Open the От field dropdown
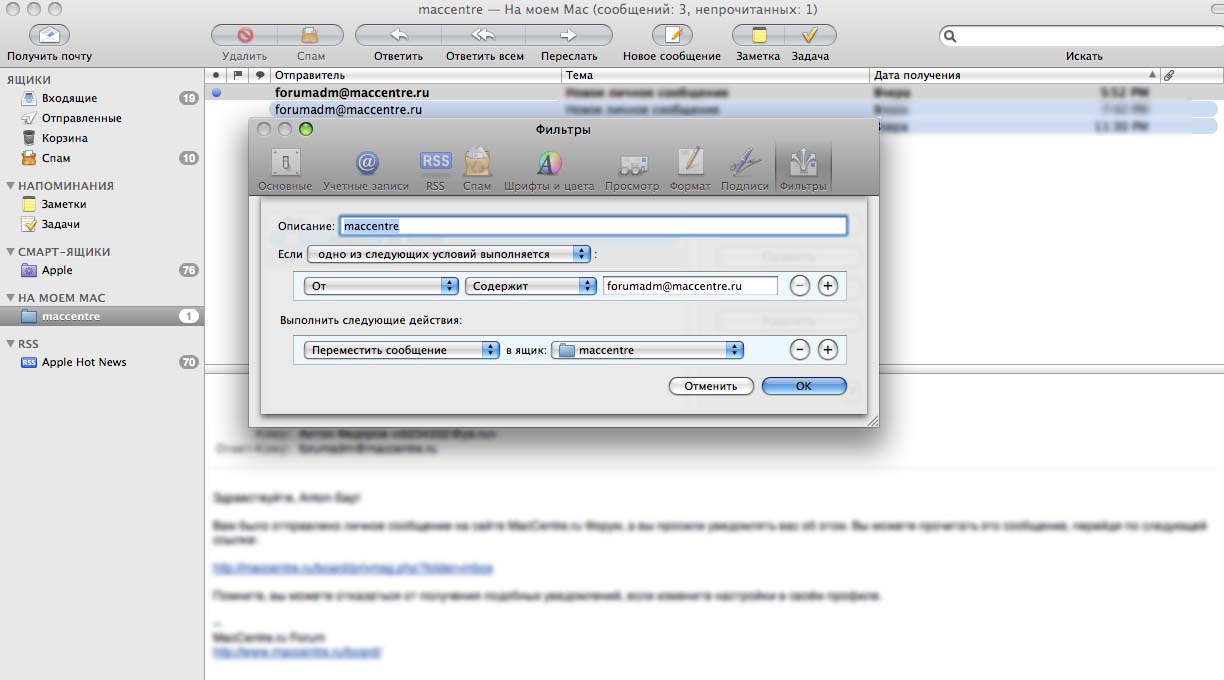The height and width of the screenshot is (680, 1224). click(381, 286)
